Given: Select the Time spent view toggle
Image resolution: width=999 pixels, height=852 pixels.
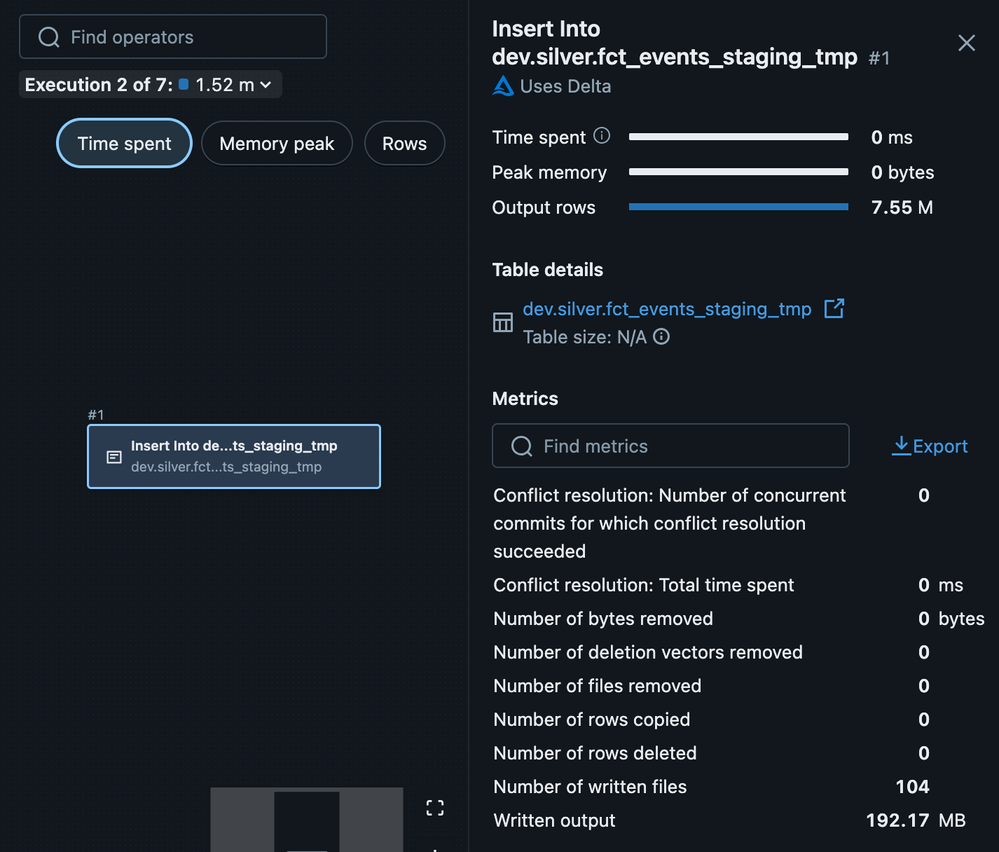Looking at the screenshot, I should [124, 144].
